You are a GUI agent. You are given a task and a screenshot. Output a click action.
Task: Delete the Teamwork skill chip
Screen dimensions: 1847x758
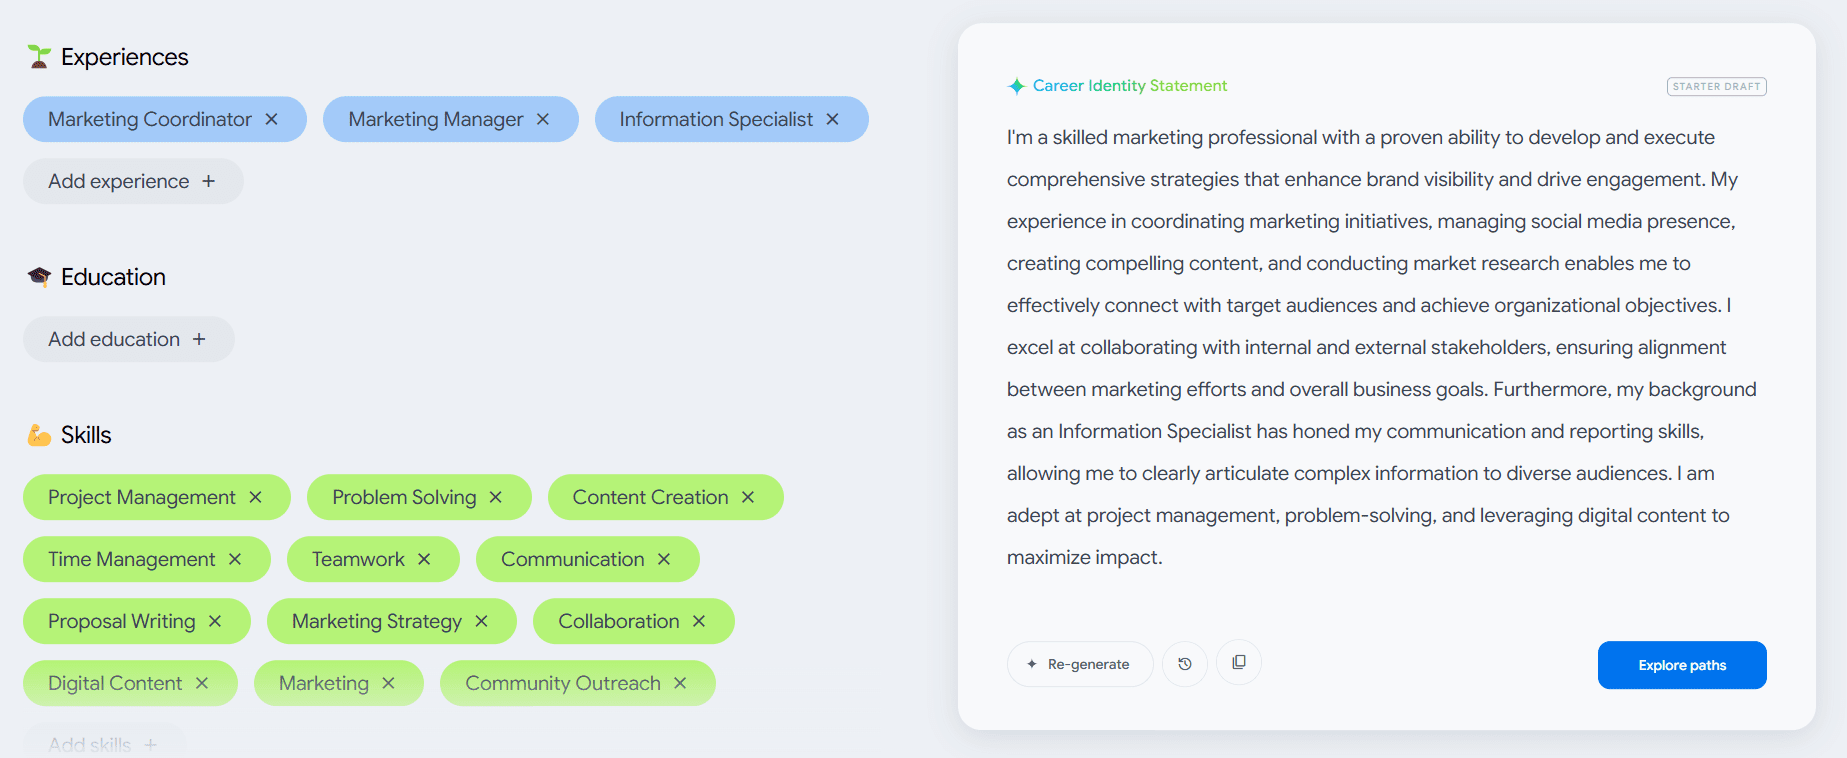click(x=424, y=559)
